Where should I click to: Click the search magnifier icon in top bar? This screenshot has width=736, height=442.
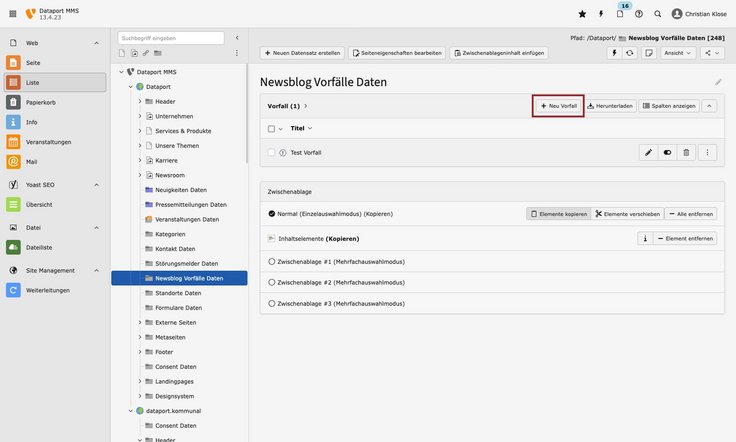(657, 14)
